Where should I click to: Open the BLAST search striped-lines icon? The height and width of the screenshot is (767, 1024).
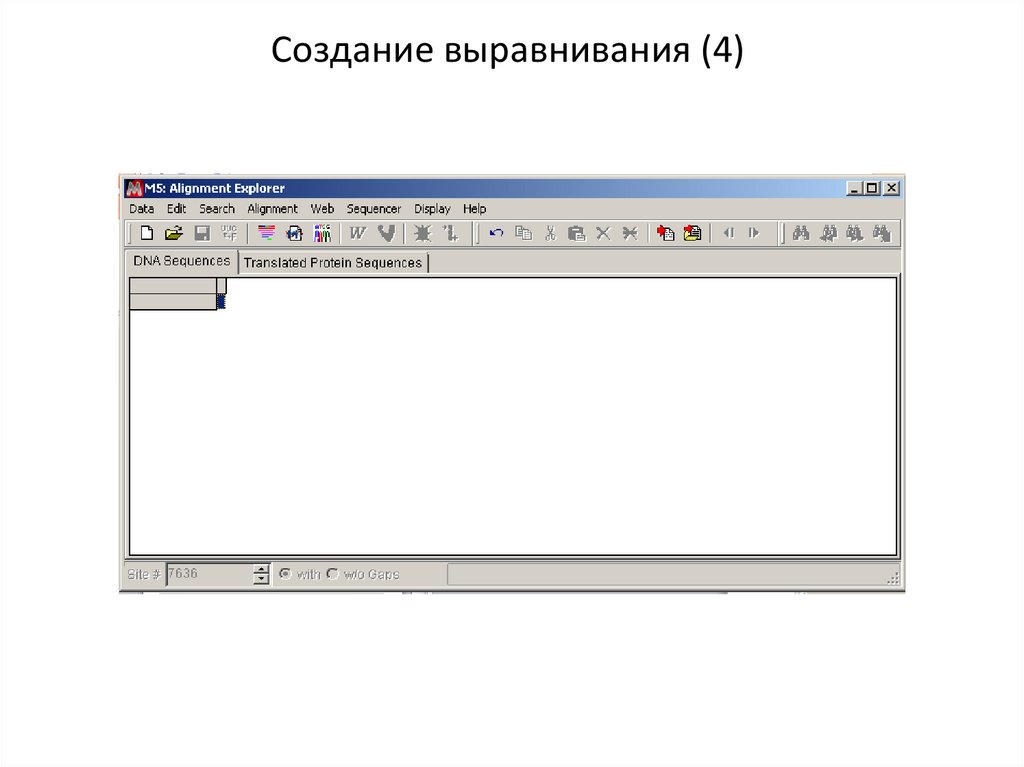[x=266, y=233]
